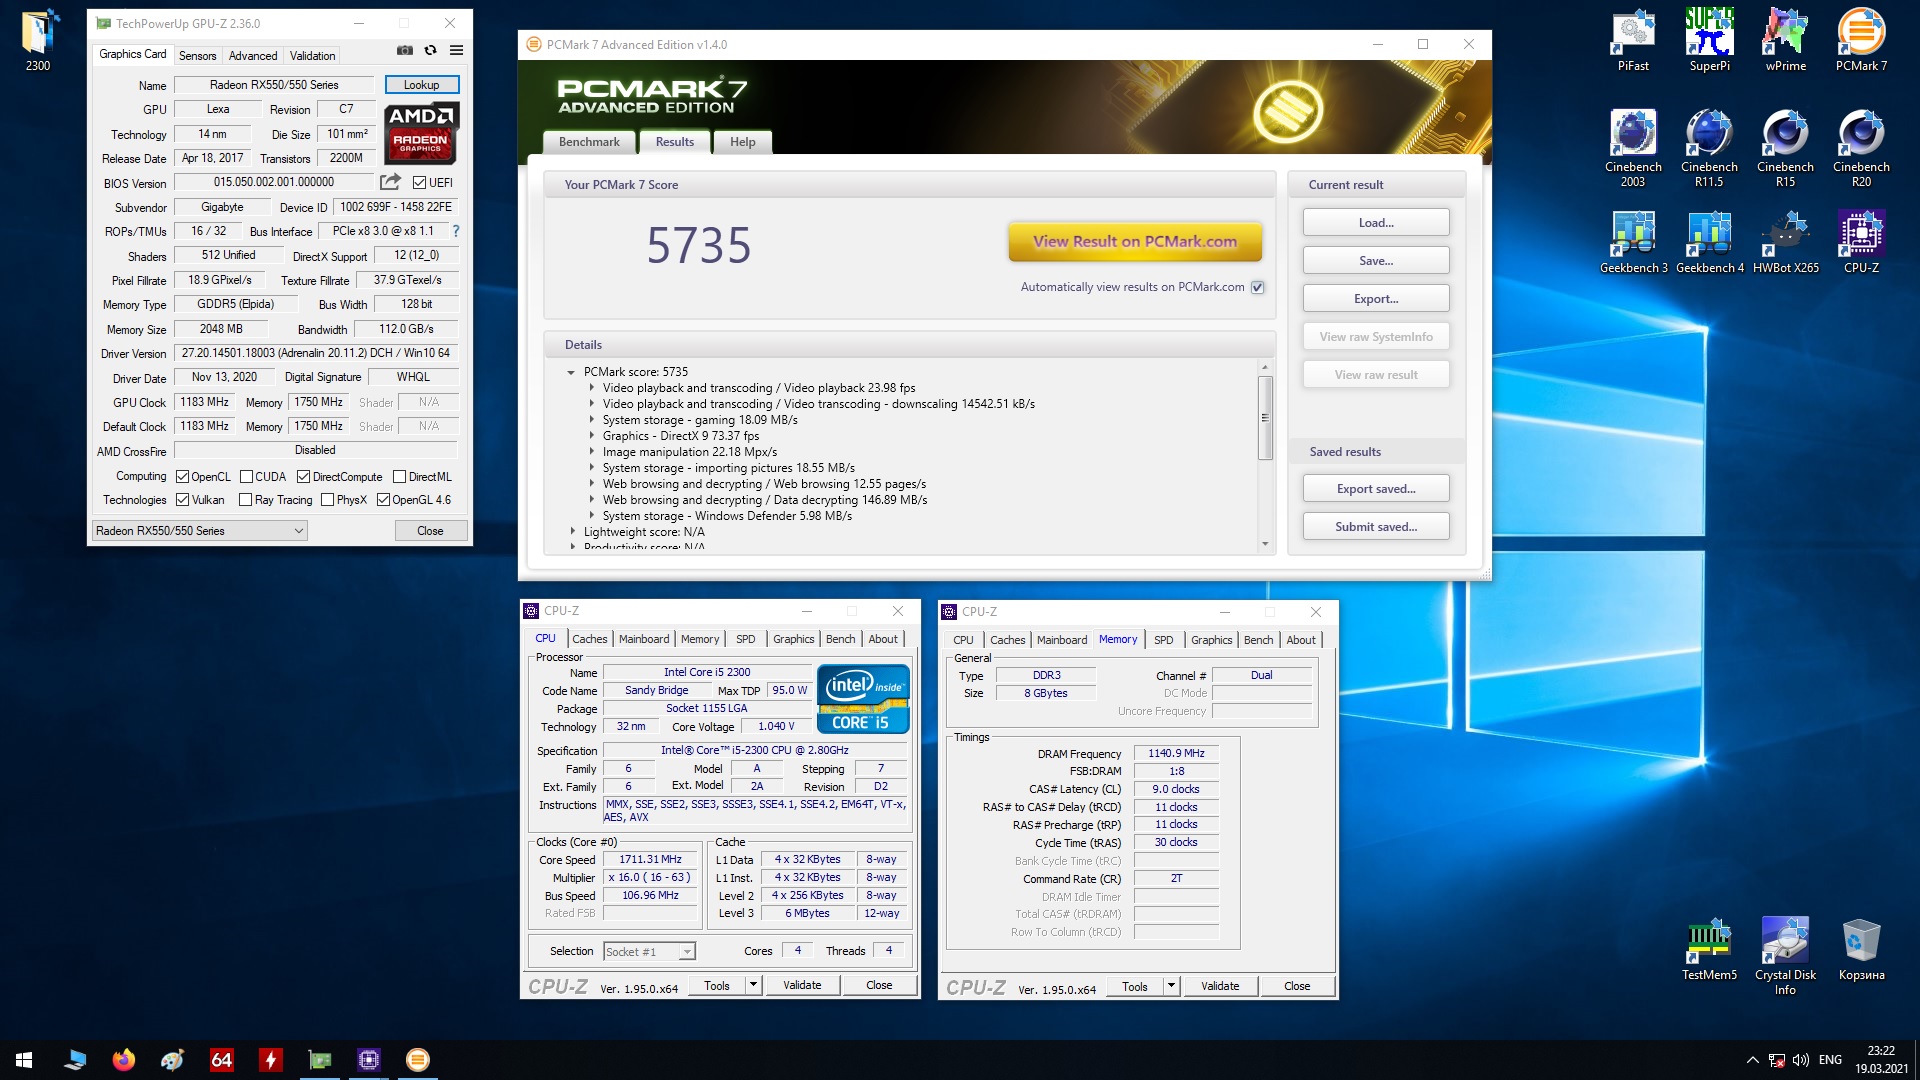Switch to the PCMark 7 taskbar icon
This screenshot has height=1080, width=1920.
coord(417,1060)
